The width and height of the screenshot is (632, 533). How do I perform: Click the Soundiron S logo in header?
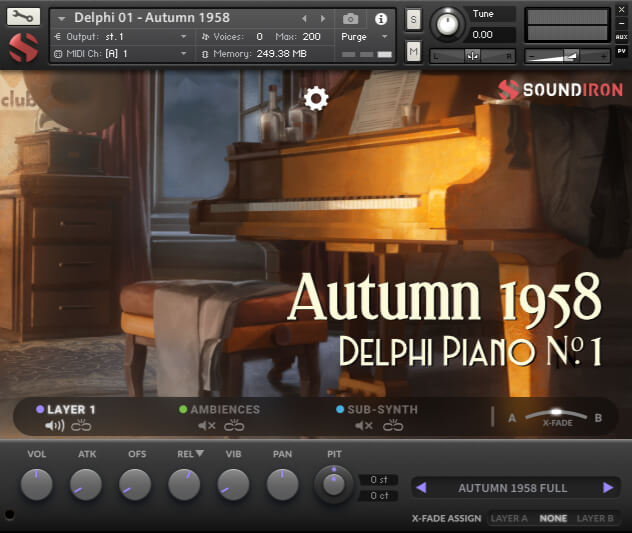(x=23, y=47)
